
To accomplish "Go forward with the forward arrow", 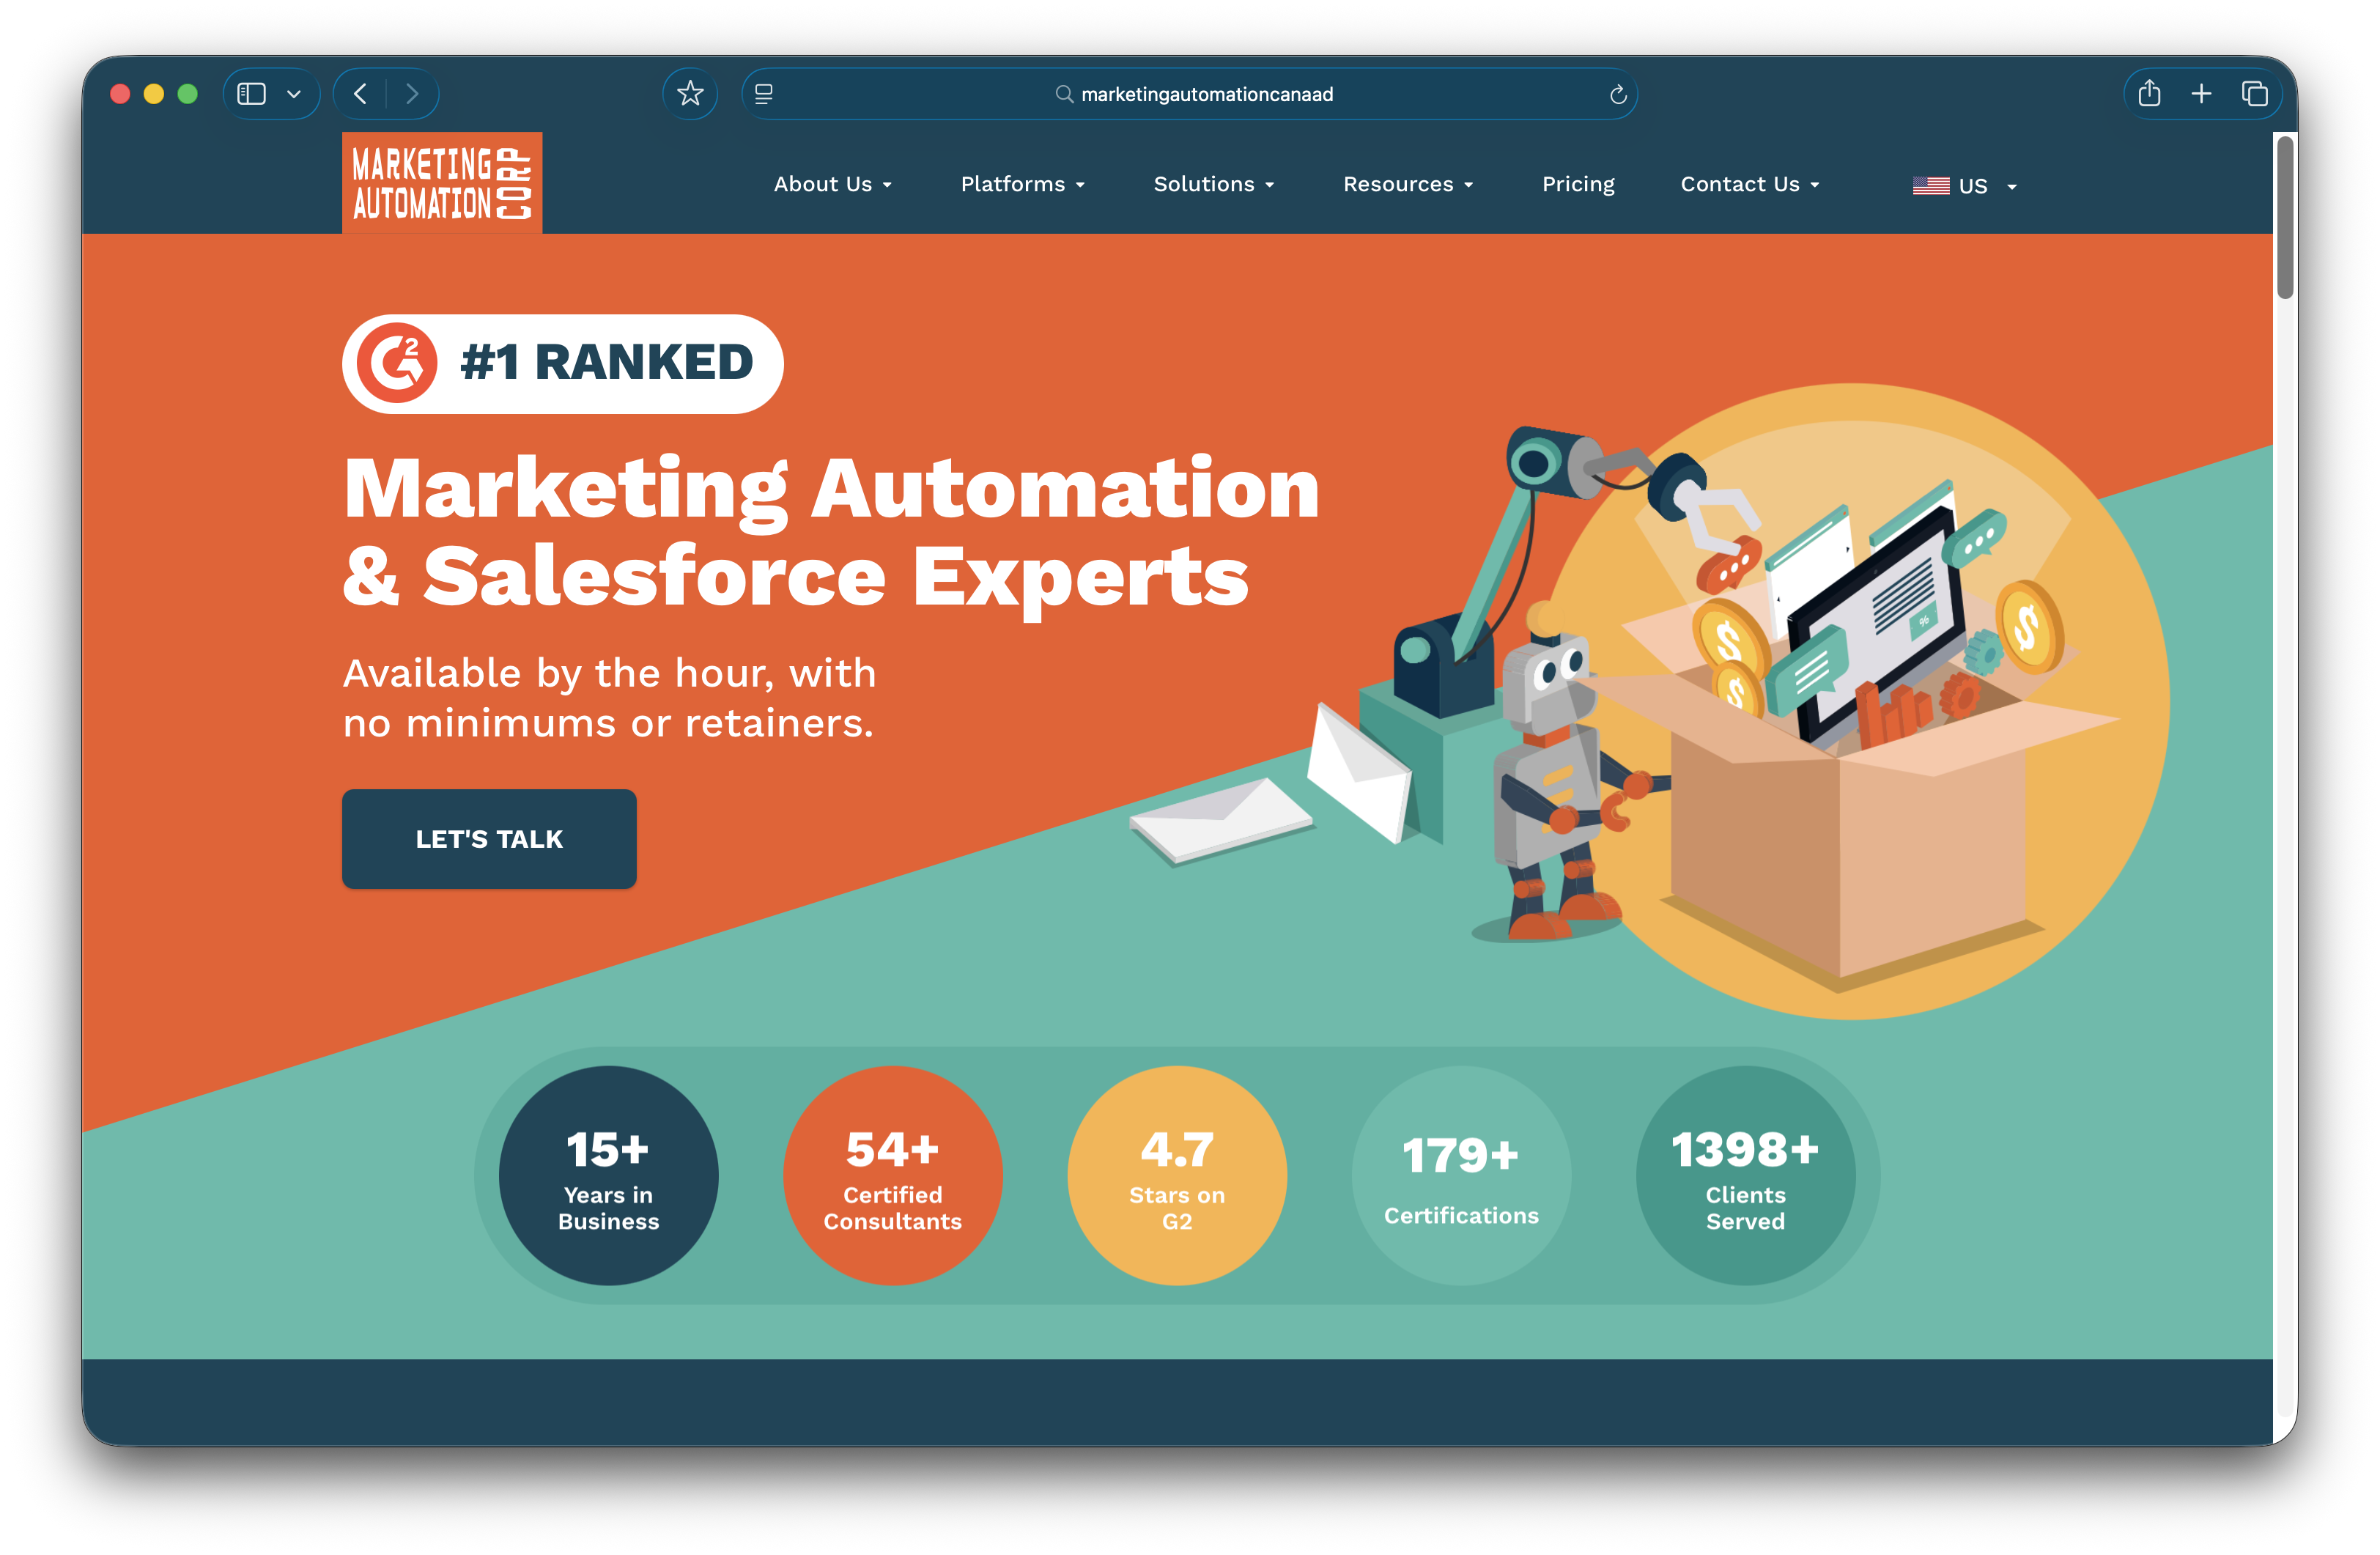I will point(412,94).
